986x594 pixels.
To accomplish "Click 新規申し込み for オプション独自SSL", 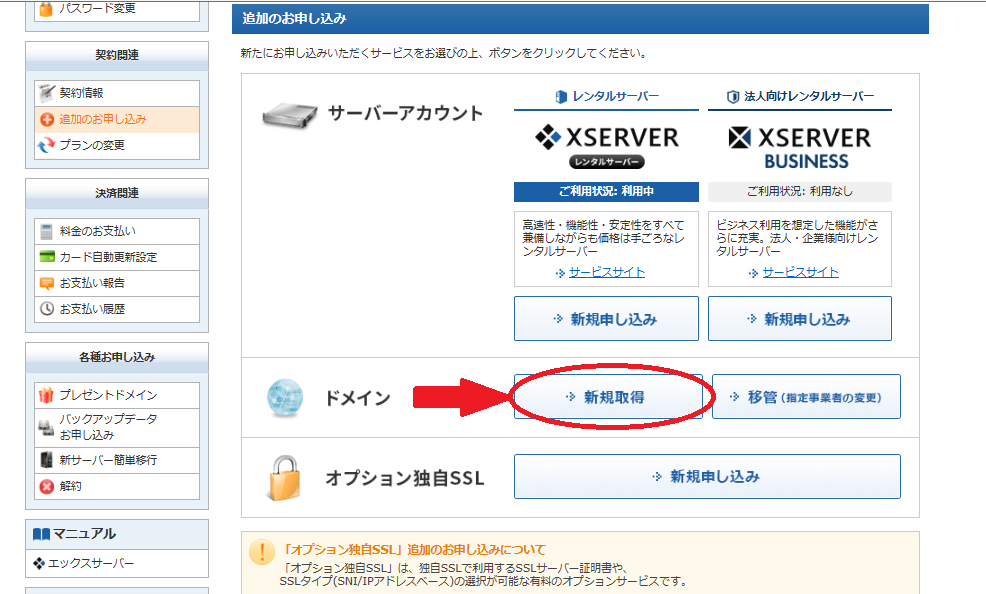I will tap(706, 477).
